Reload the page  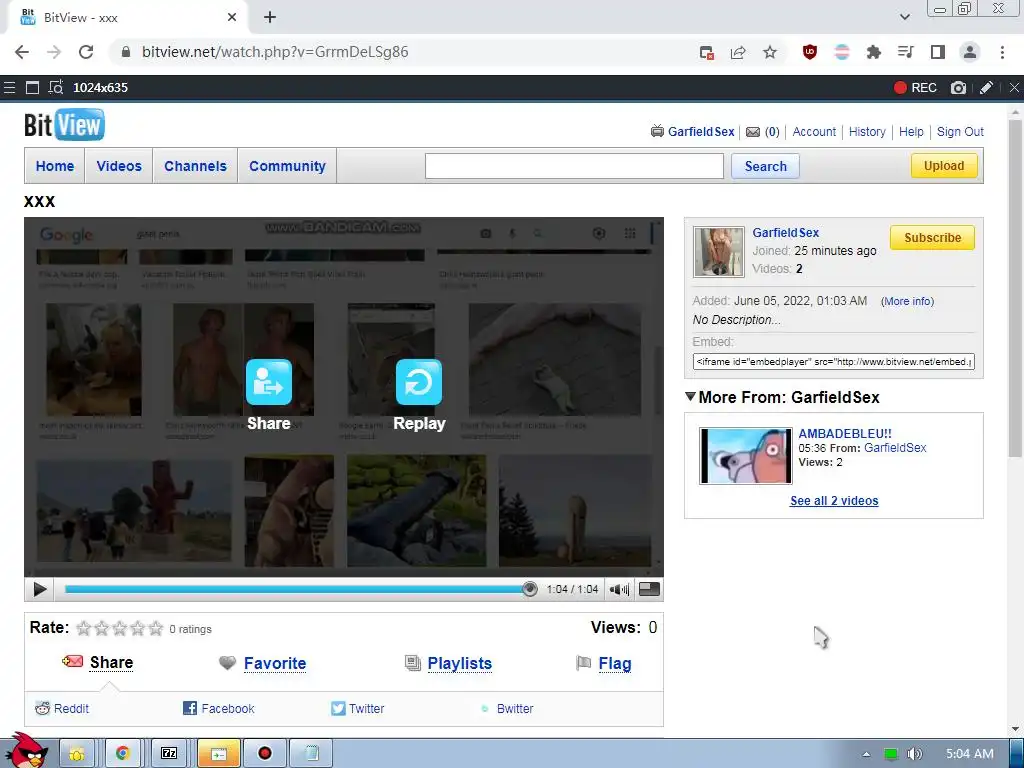point(86,52)
